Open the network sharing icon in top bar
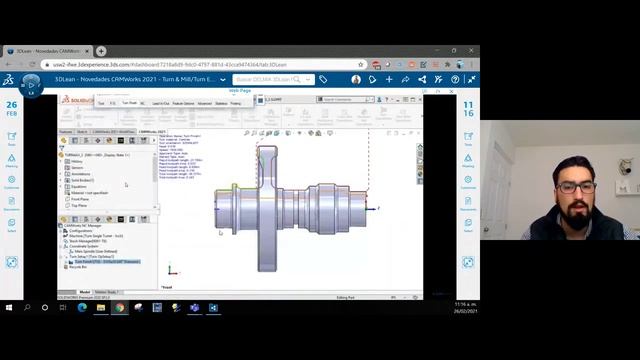The image size is (640, 360). pos(422,80)
